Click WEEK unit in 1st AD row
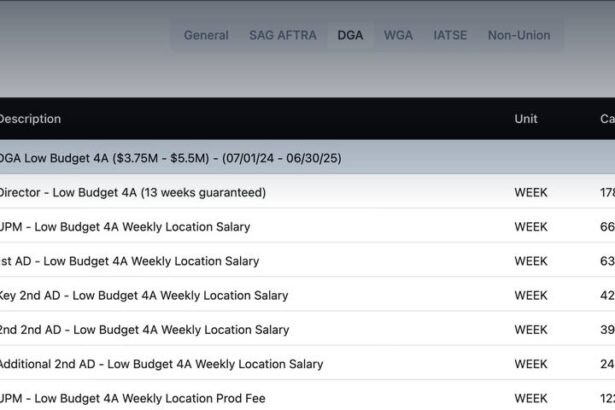 pyautogui.click(x=531, y=261)
